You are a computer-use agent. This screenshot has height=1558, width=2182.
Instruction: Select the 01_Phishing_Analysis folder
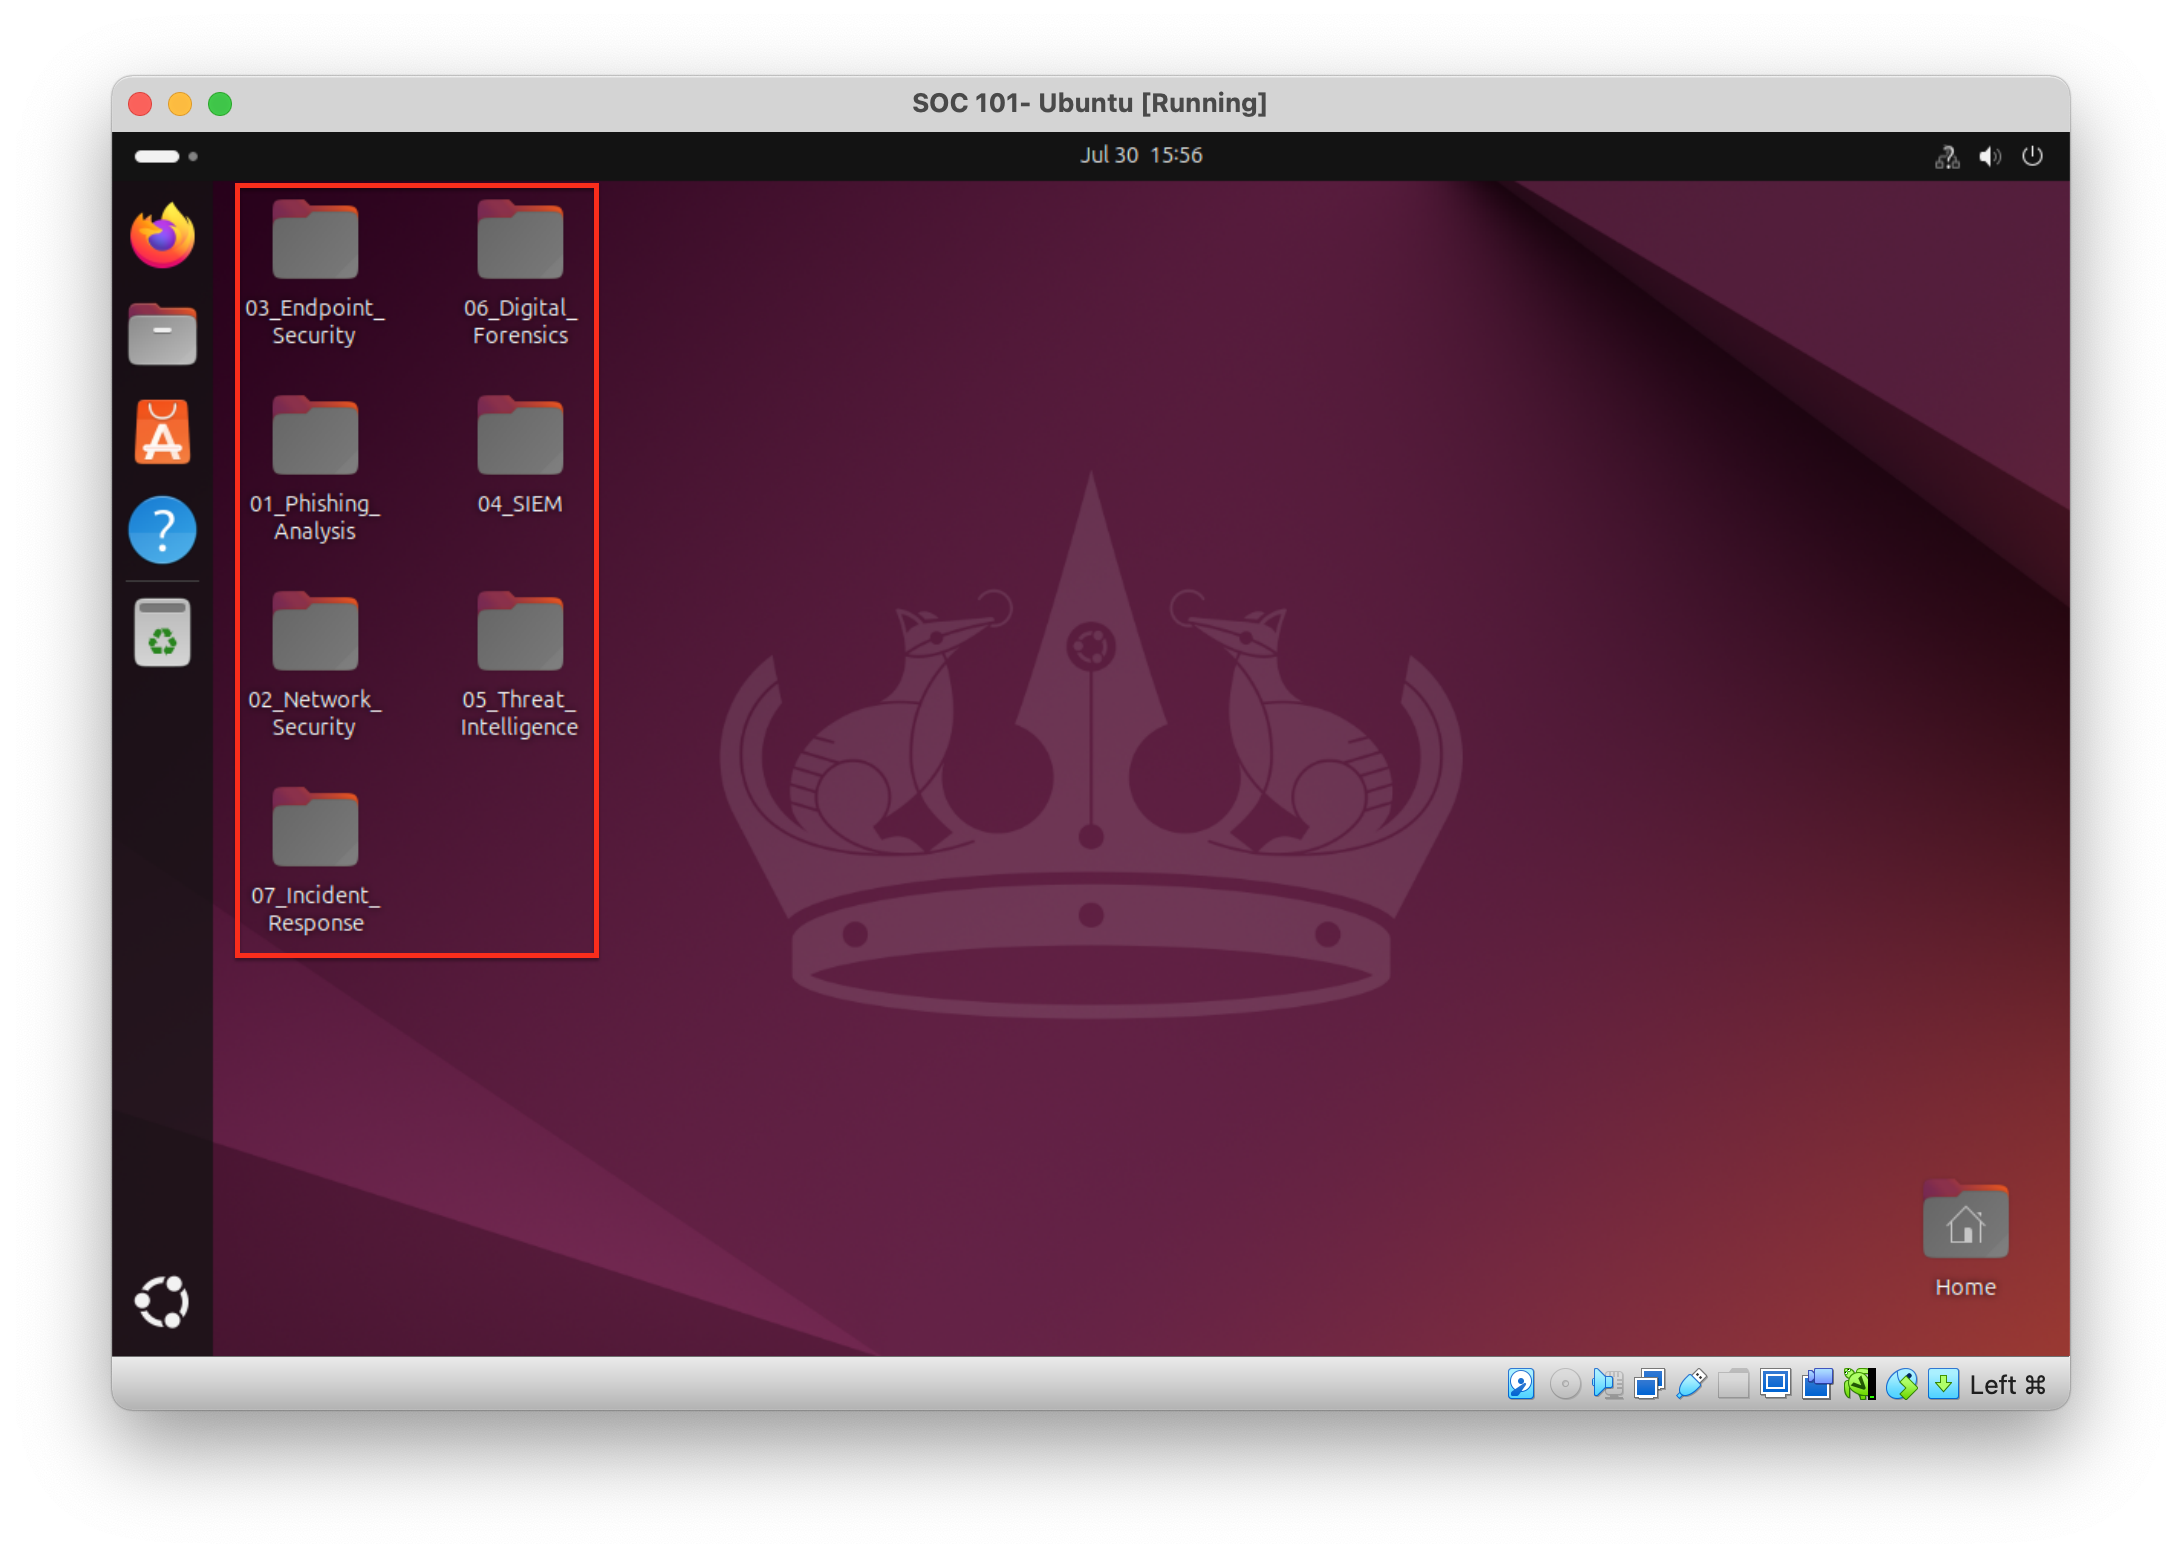tap(315, 470)
